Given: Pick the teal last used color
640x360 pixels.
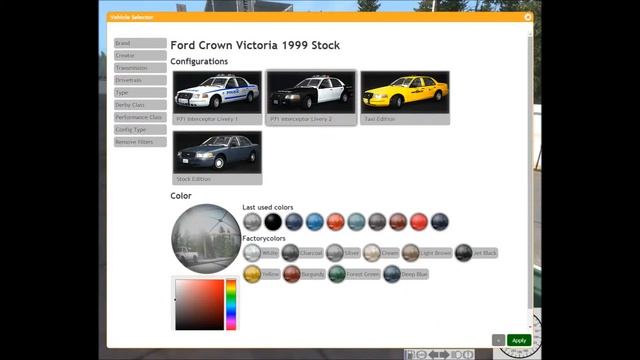Looking at the screenshot, I should (356, 222).
